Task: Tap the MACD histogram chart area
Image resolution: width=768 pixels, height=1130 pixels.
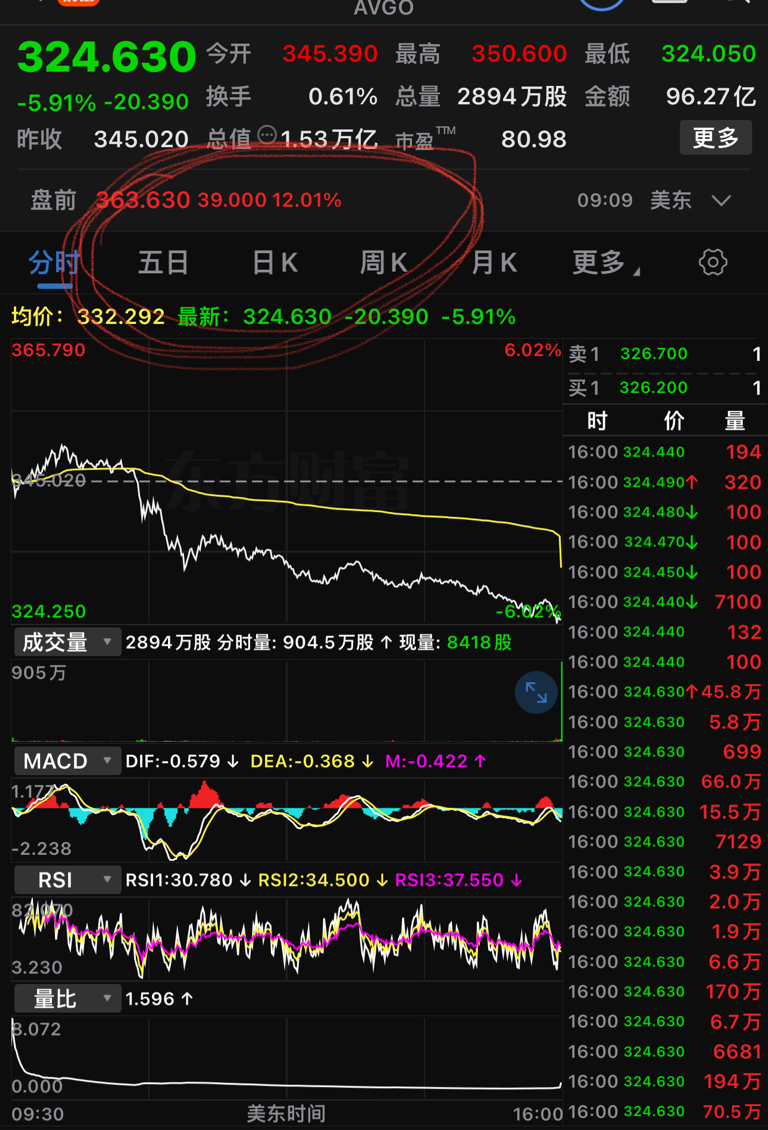Action: [x=287, y=819]
